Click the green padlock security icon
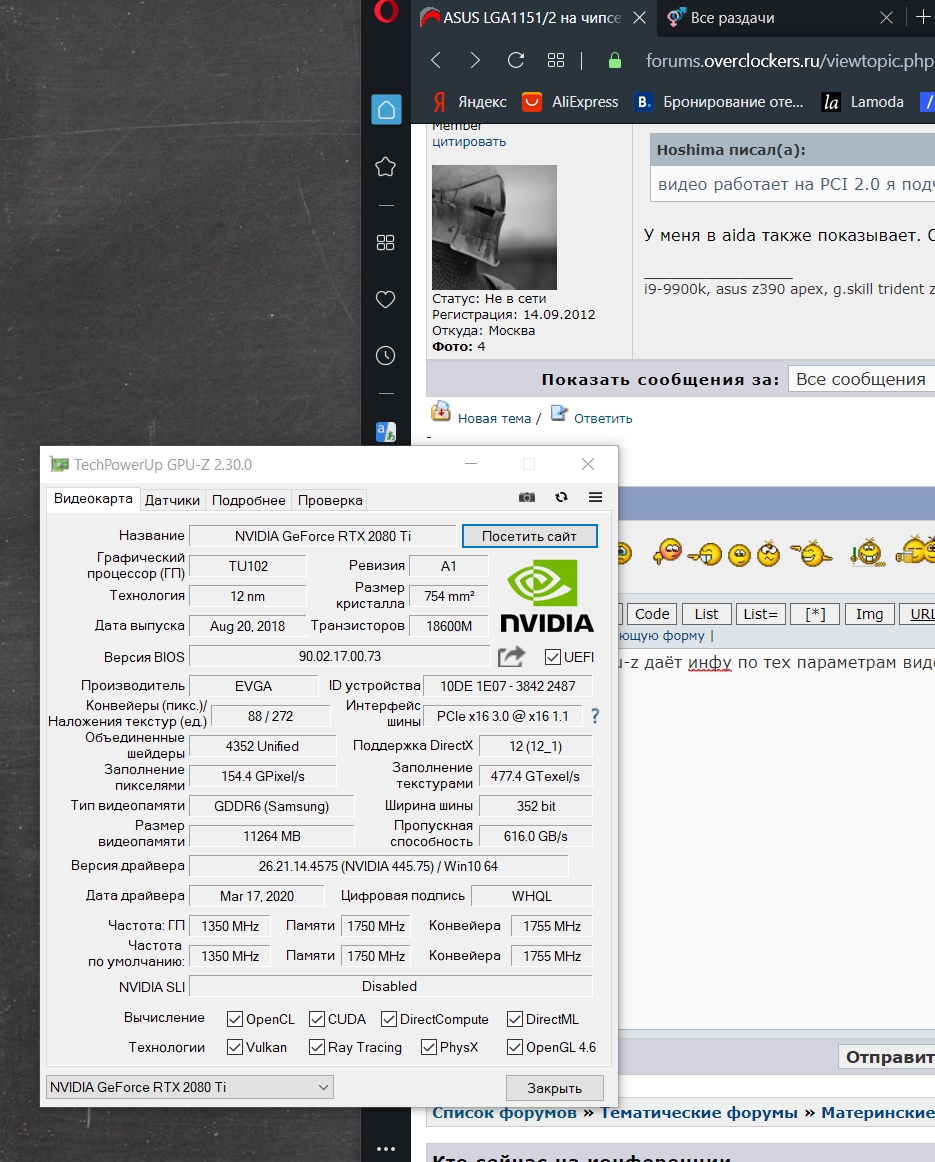935x1162 pixels. pyautogui.click(x=614, y=60)
